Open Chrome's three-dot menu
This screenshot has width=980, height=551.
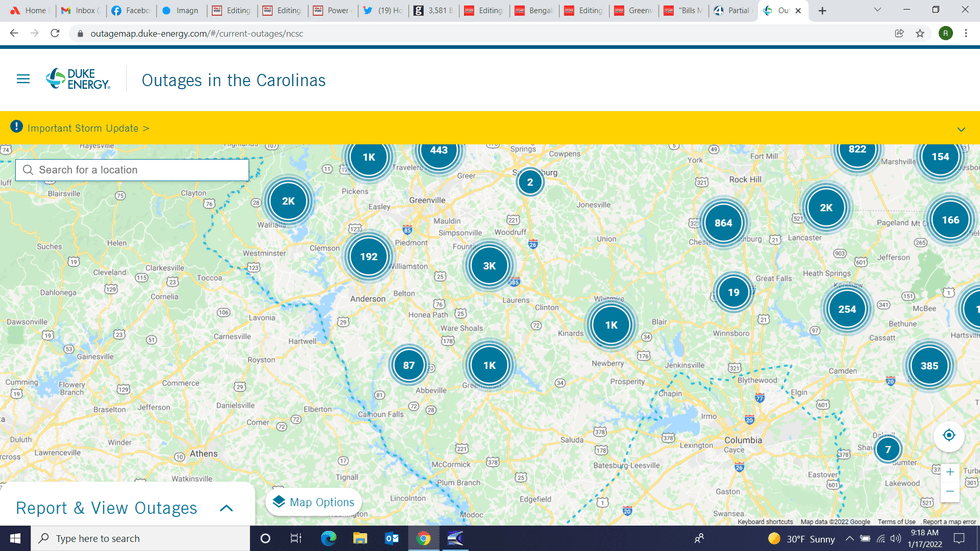pos(966,34)
